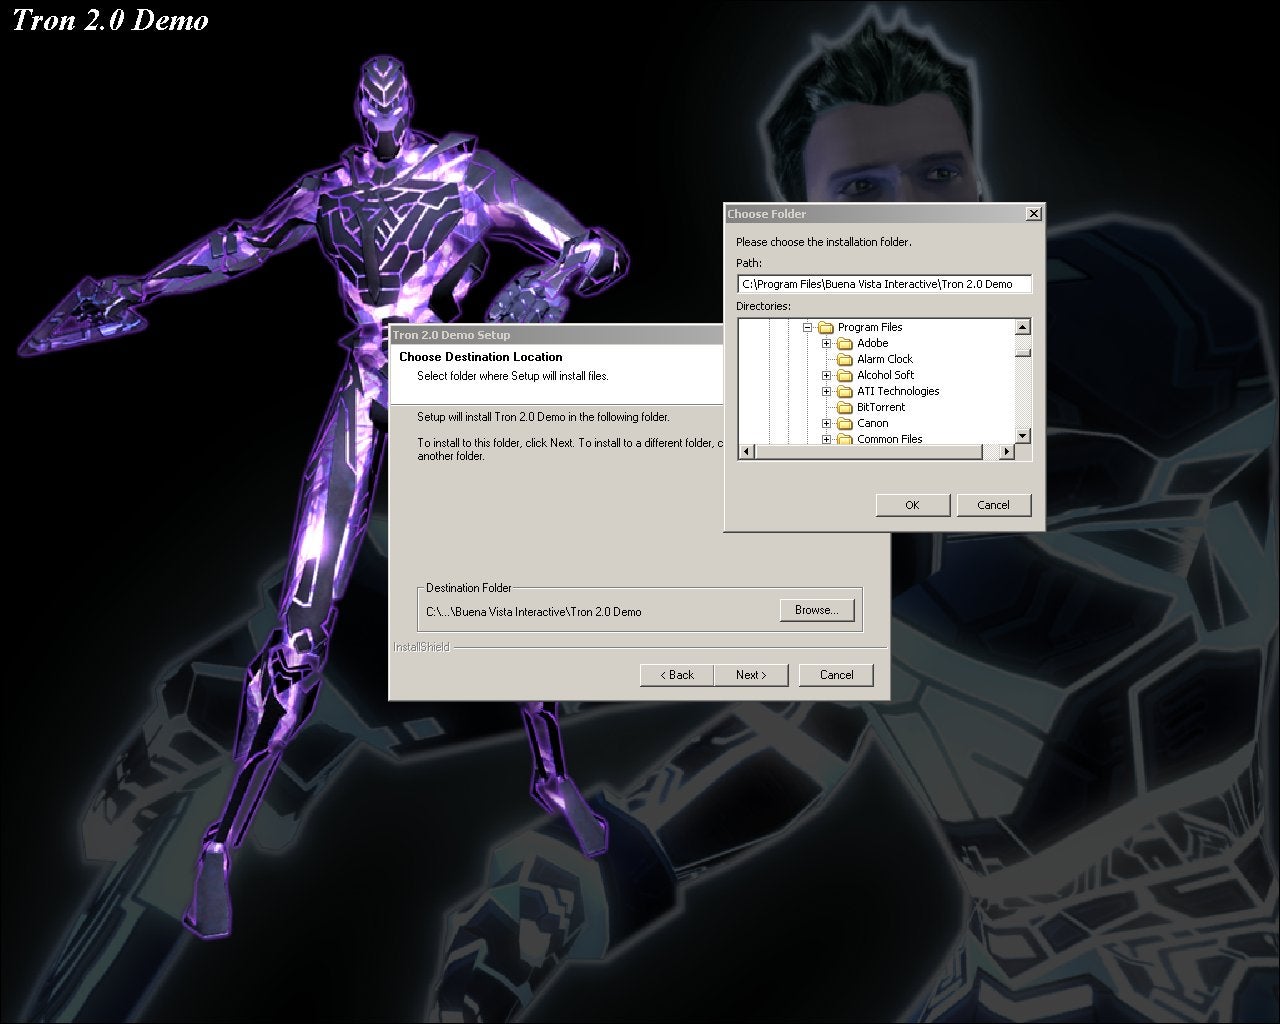
Task: Click the ATI Technologies folder icon
Action: [844, 391]
